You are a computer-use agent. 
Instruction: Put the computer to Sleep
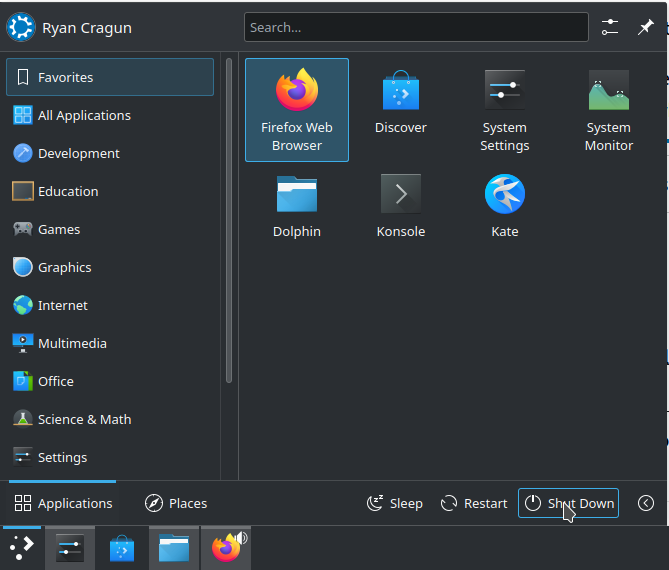[x=395, y=503]
